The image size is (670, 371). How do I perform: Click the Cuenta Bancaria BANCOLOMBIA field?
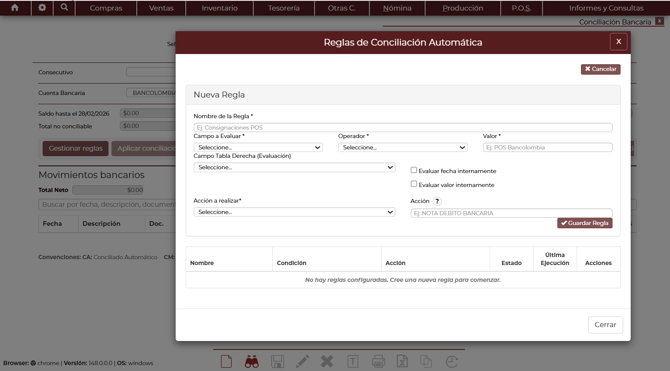tap(151, 93)
